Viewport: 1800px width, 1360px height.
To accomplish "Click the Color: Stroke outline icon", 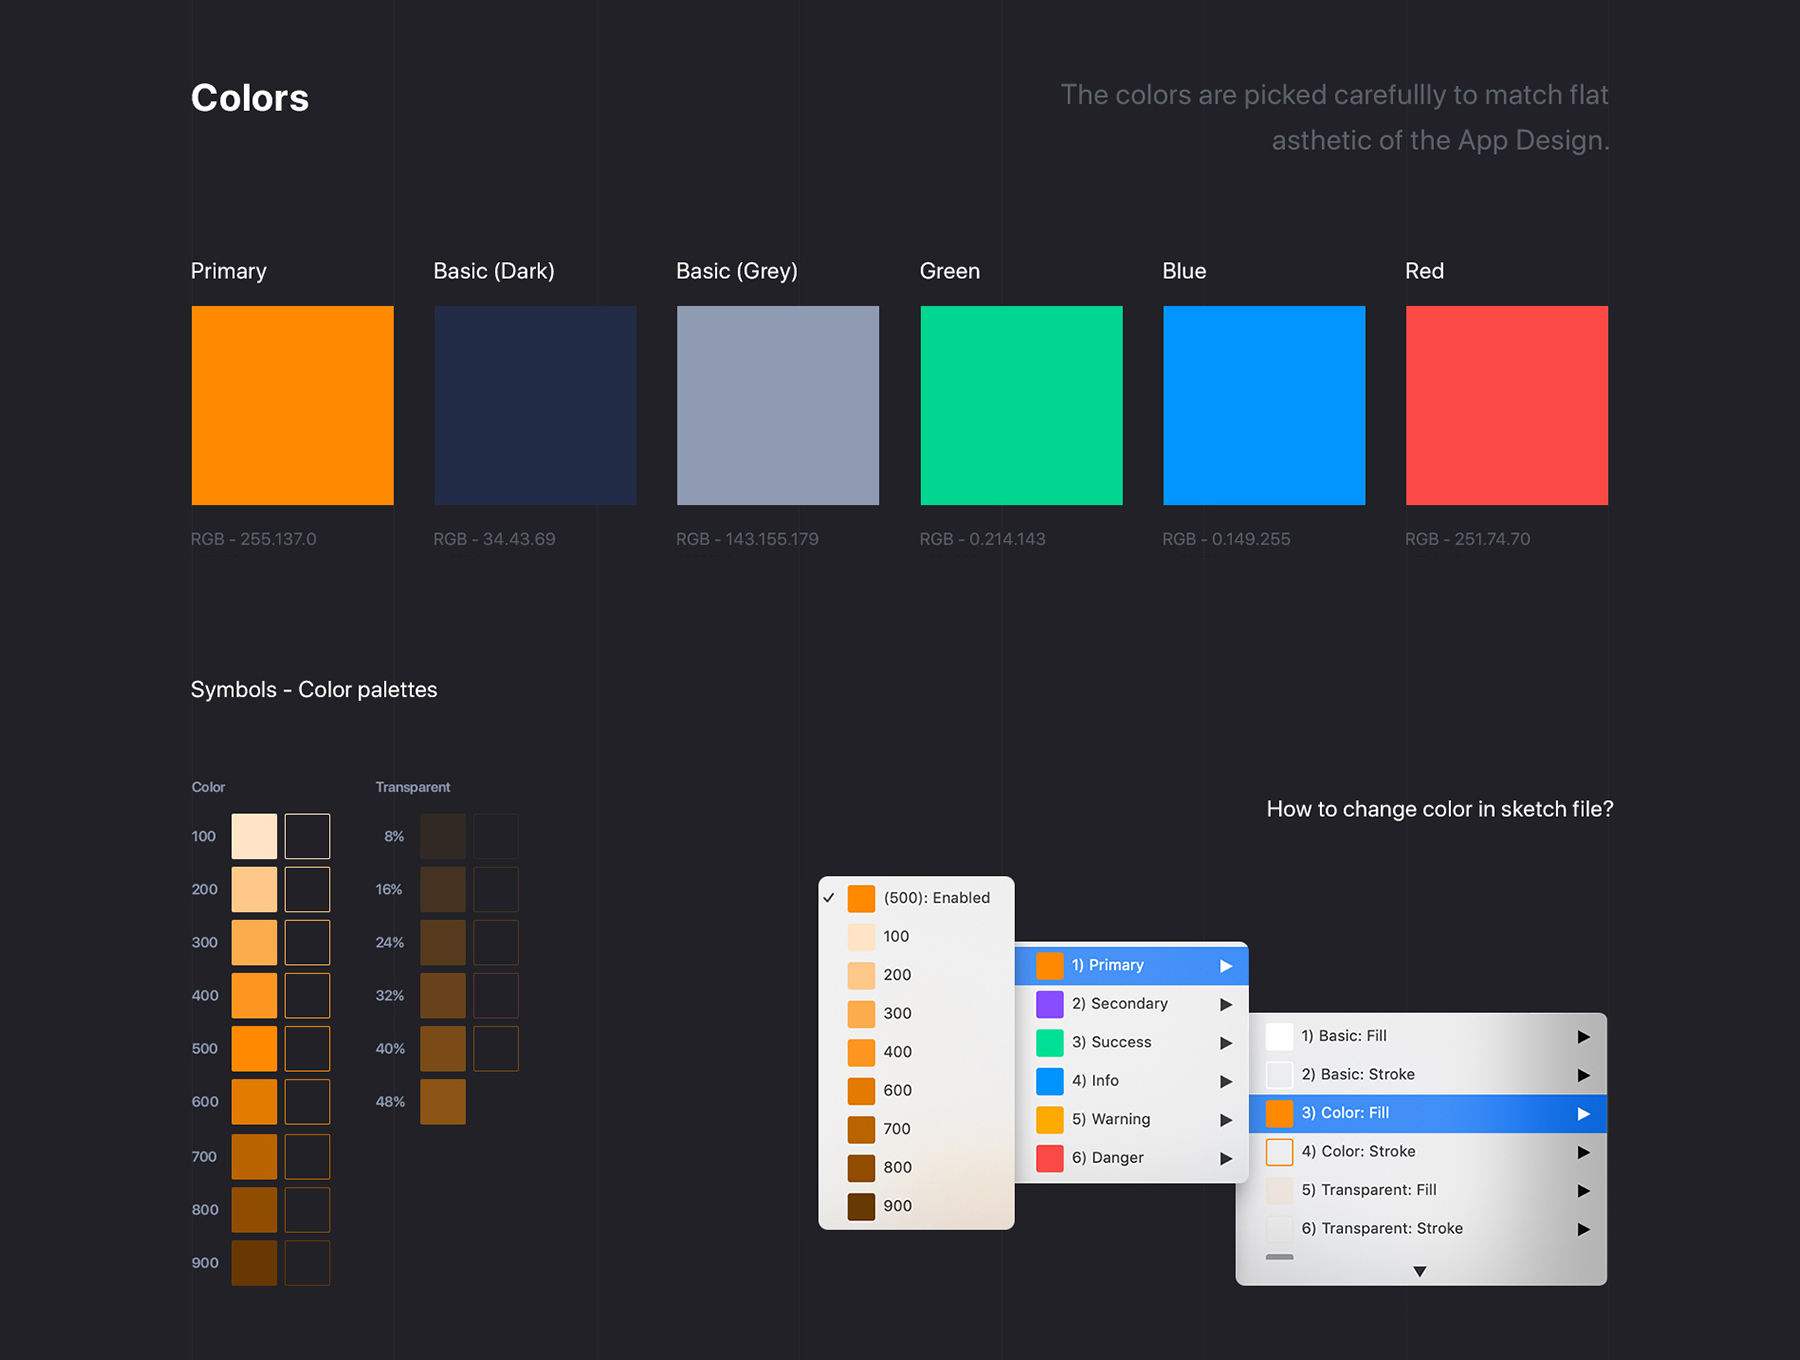I will coord(1279,1152).
